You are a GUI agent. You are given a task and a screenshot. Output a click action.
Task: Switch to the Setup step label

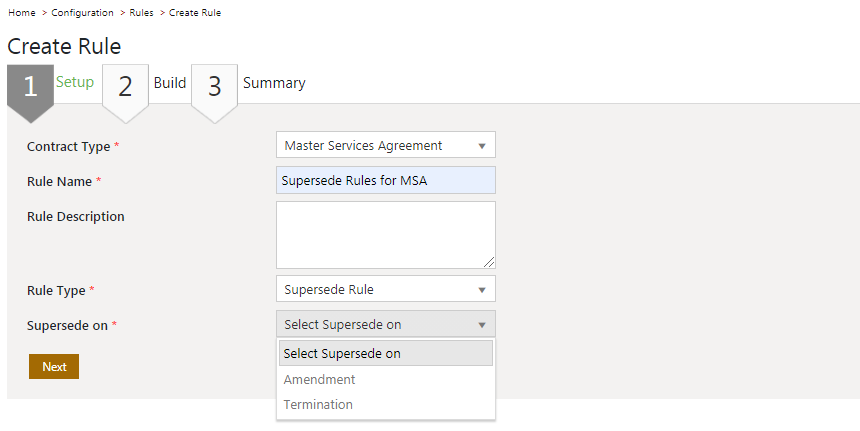click(75, 82)
